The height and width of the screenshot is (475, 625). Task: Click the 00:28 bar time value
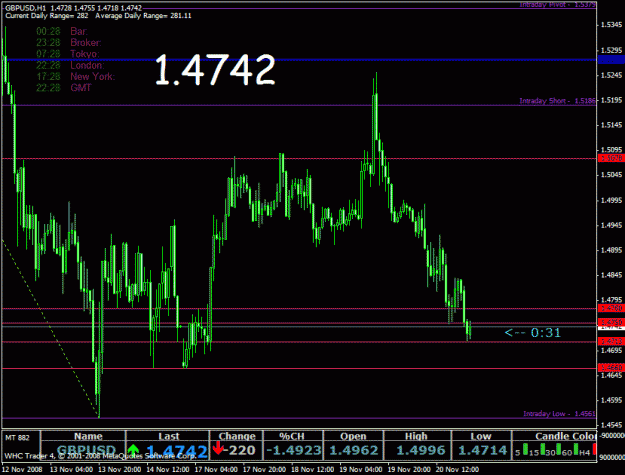coord(48,31)
